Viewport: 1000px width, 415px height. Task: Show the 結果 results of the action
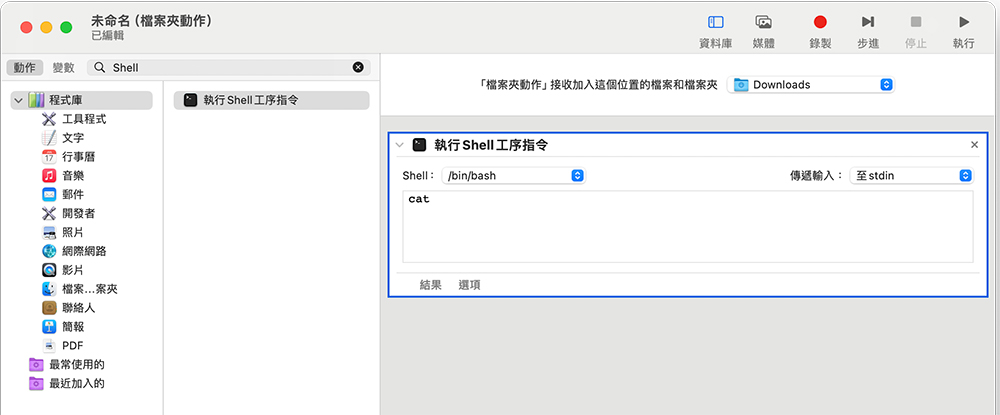430,285
